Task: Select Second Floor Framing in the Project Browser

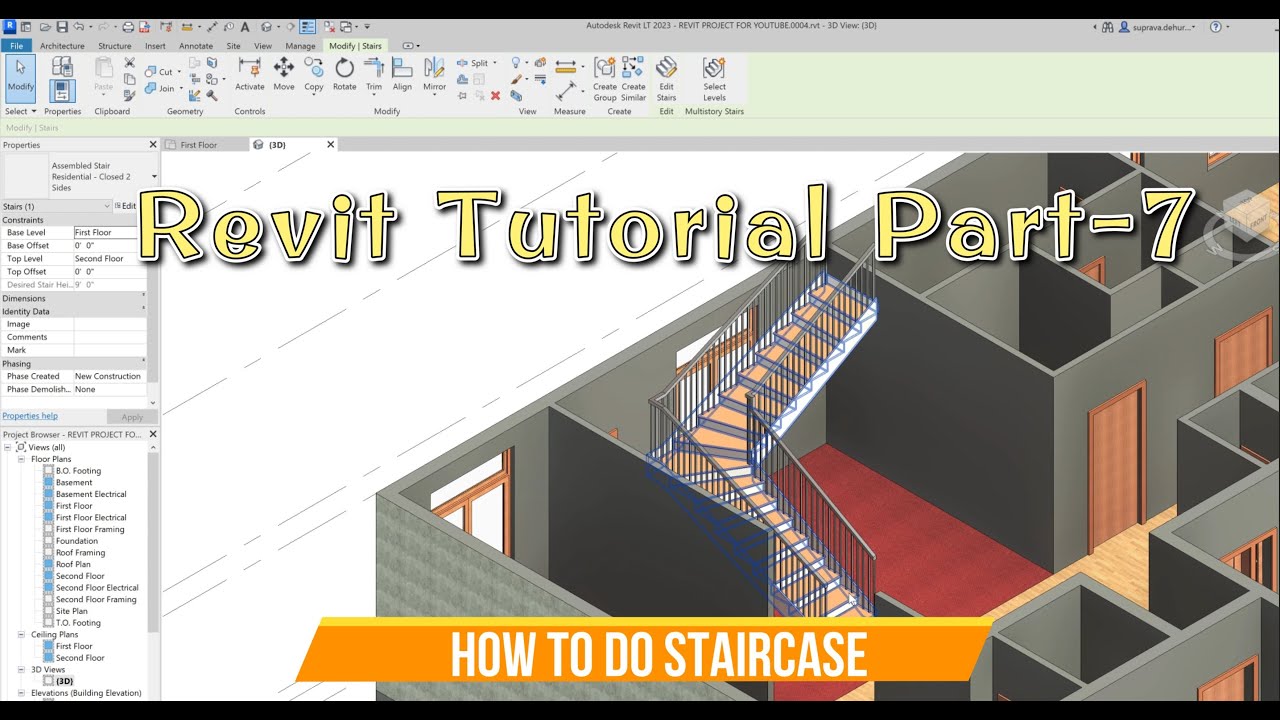Action: (x=96, y=599)
